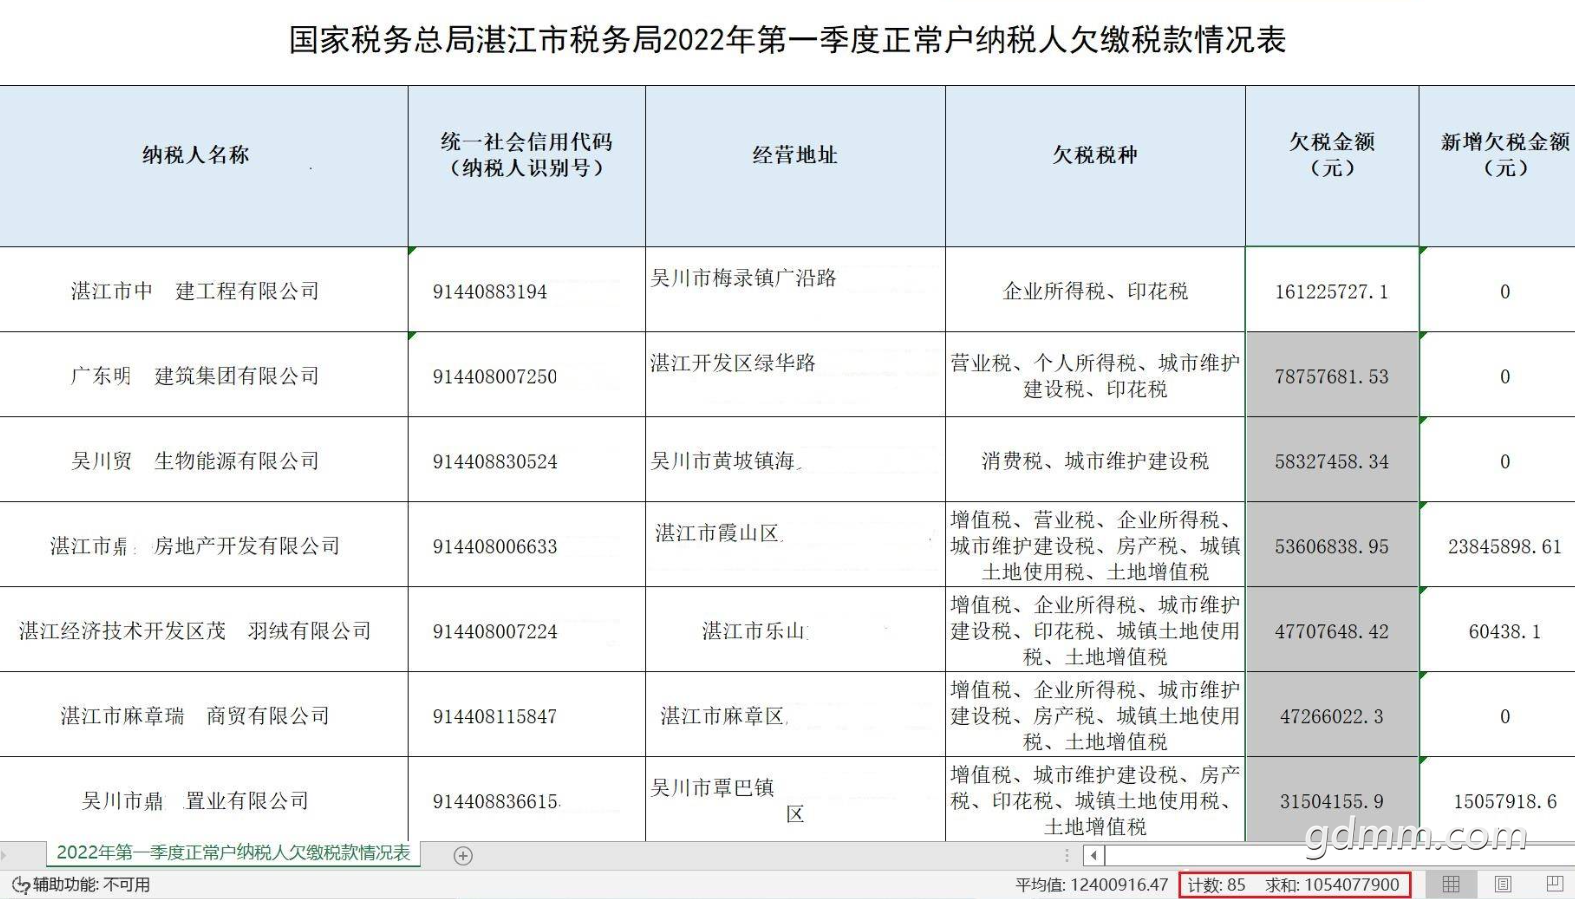
Task: Add a new sheet with the plus button
Action: coord(463,855)
